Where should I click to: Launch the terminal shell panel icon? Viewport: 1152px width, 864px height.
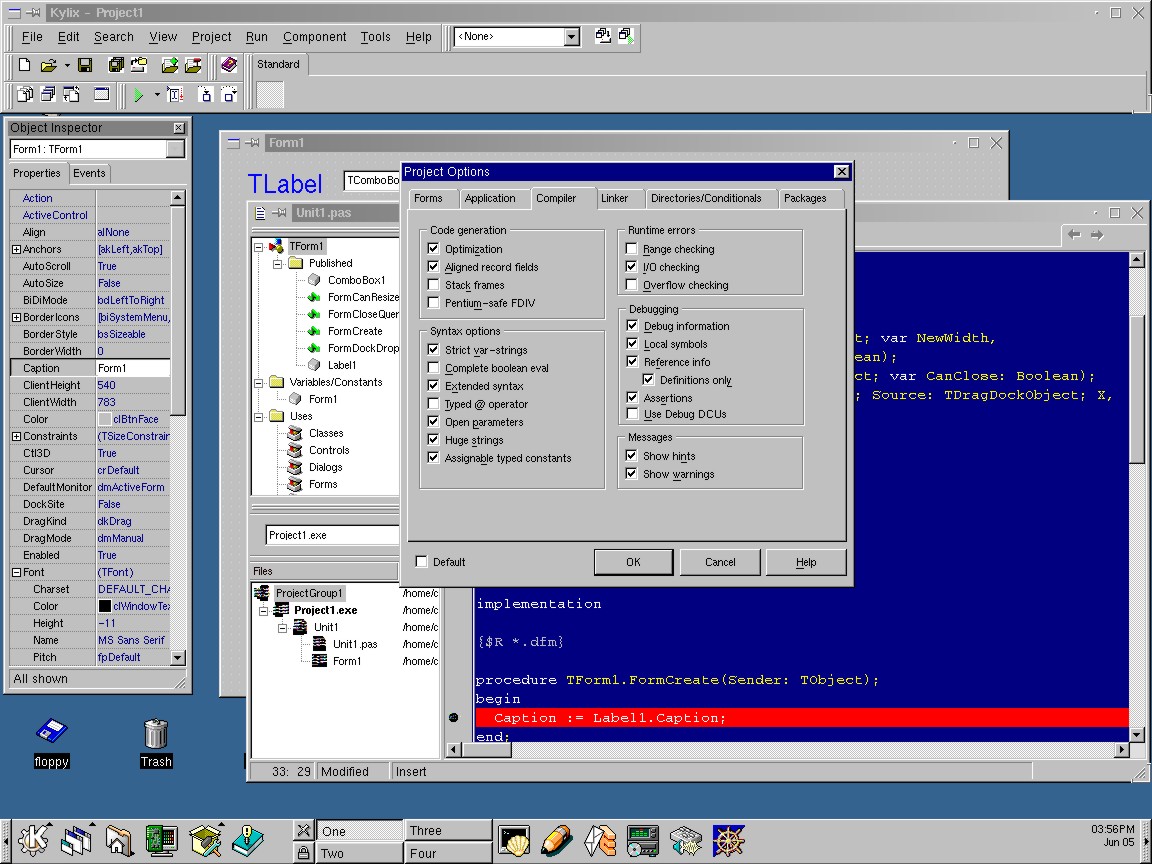514,840
